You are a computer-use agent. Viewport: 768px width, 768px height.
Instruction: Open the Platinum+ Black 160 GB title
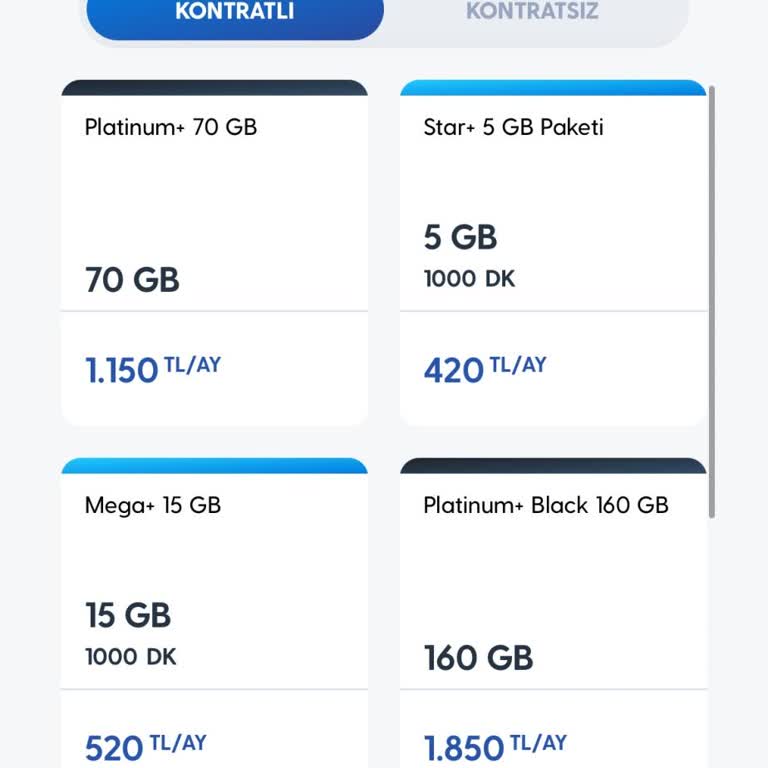pyautogui.click(x=545, y=505)
